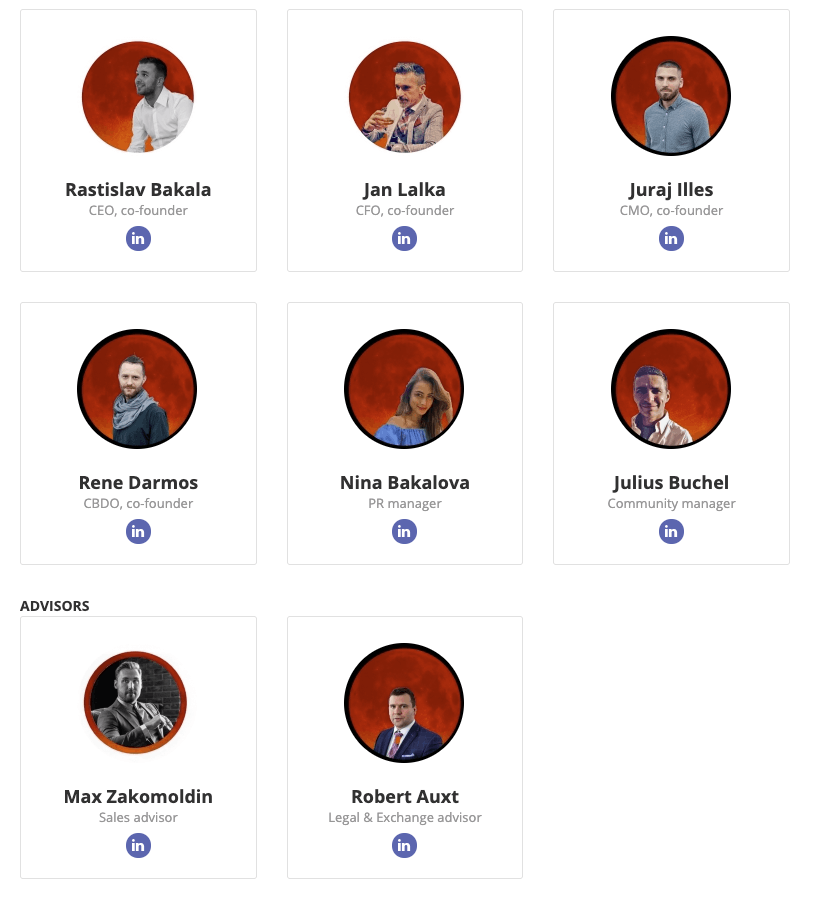
Task: Select Julius Buchel's avatar image
Action: pos(671,389)
